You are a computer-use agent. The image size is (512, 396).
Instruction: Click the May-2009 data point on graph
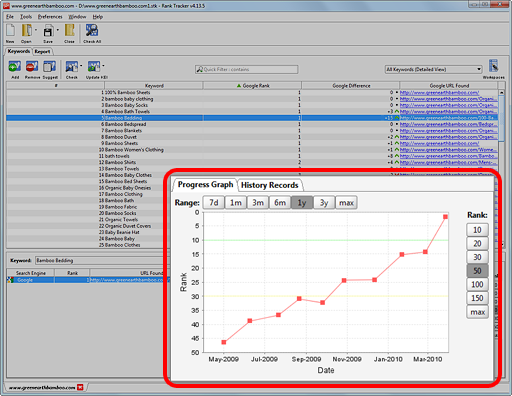[224, 342]
